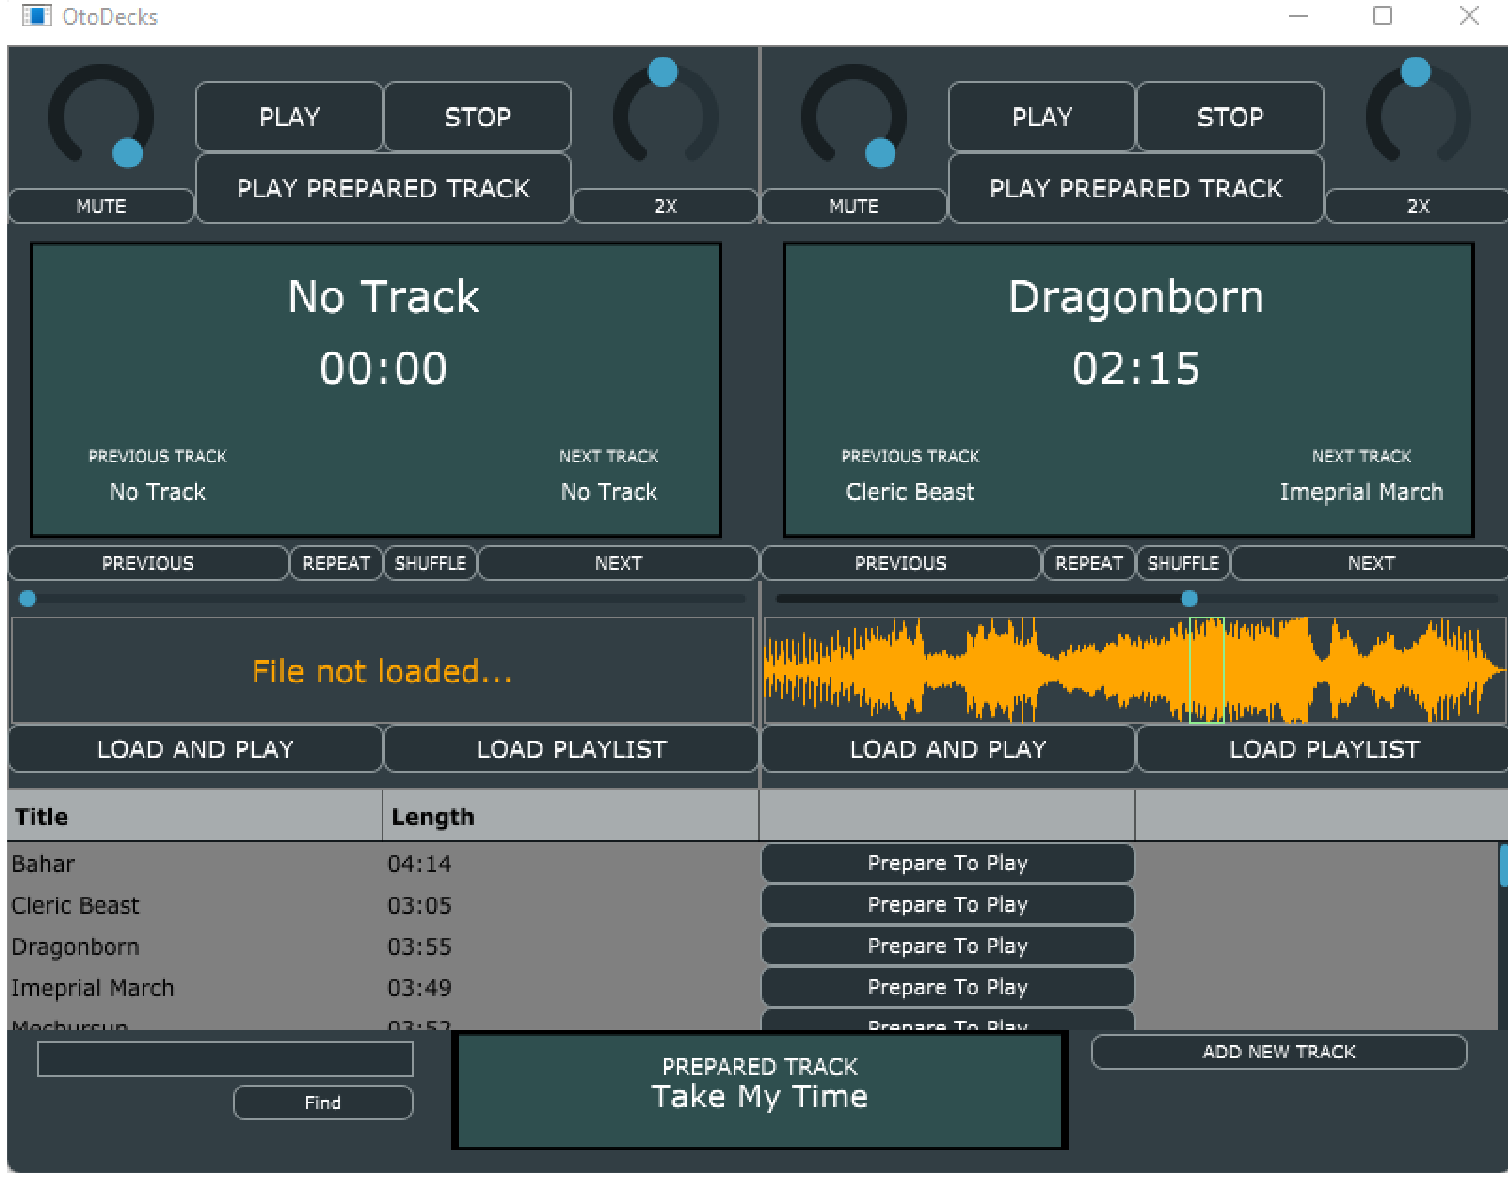Screen dimensions: 1508x1188
Task: Play the Dragonborn track
Action: click(x=1041, y=117)
